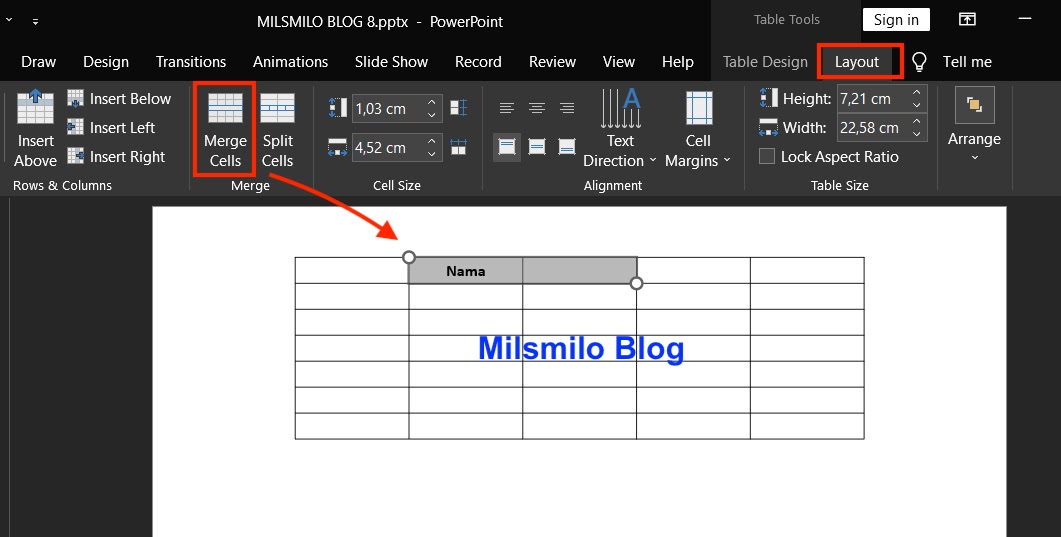Image resolution: width=1061 pixels, height=537 pixels.
Task: Increase cell row height with up arrow
Action: [432, 102]
